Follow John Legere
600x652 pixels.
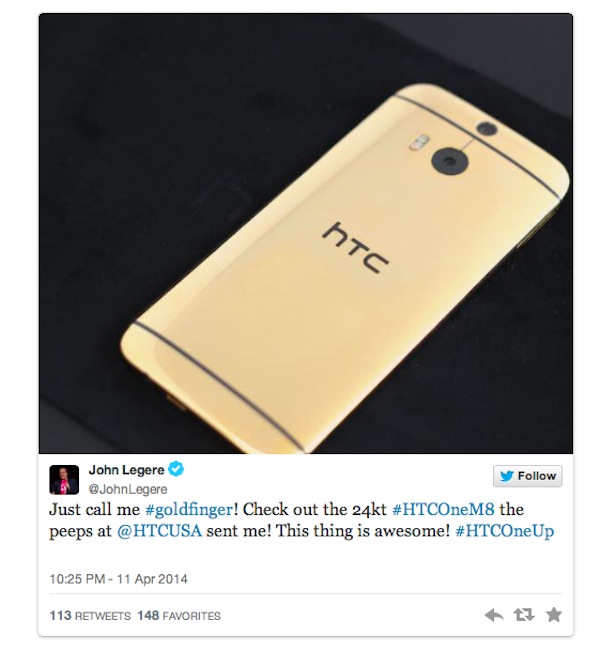pyautogui.click(x=528, y=476)
